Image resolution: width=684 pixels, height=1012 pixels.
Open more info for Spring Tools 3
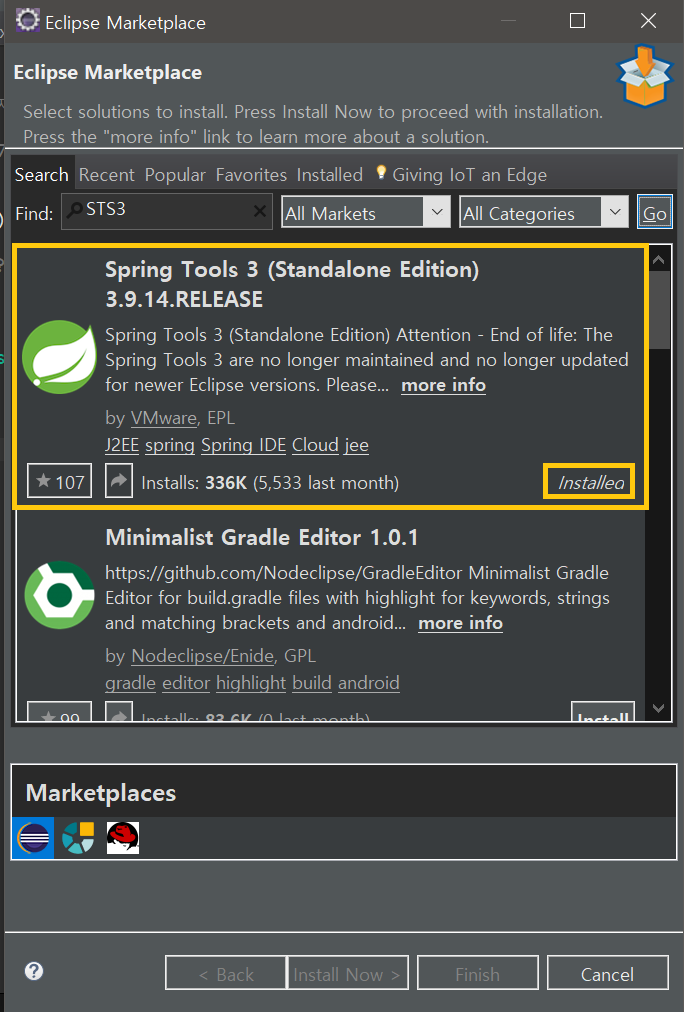[443, 385]
